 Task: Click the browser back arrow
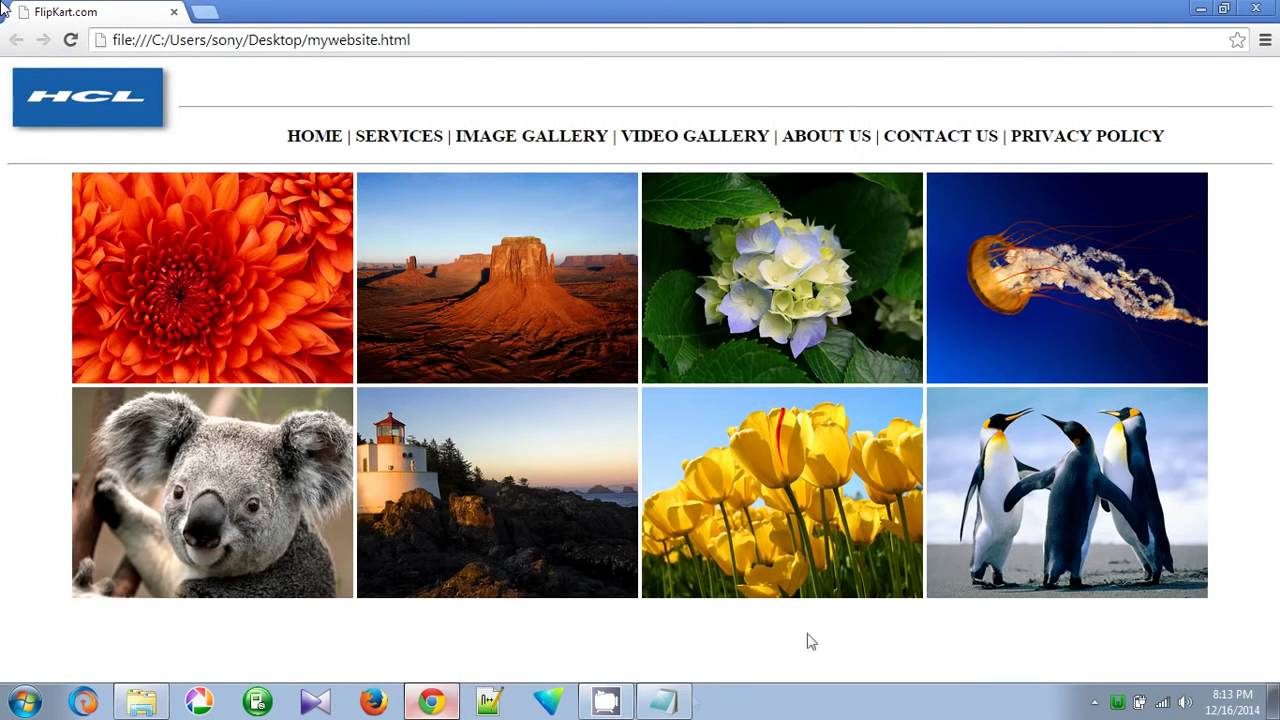(16, 40)
